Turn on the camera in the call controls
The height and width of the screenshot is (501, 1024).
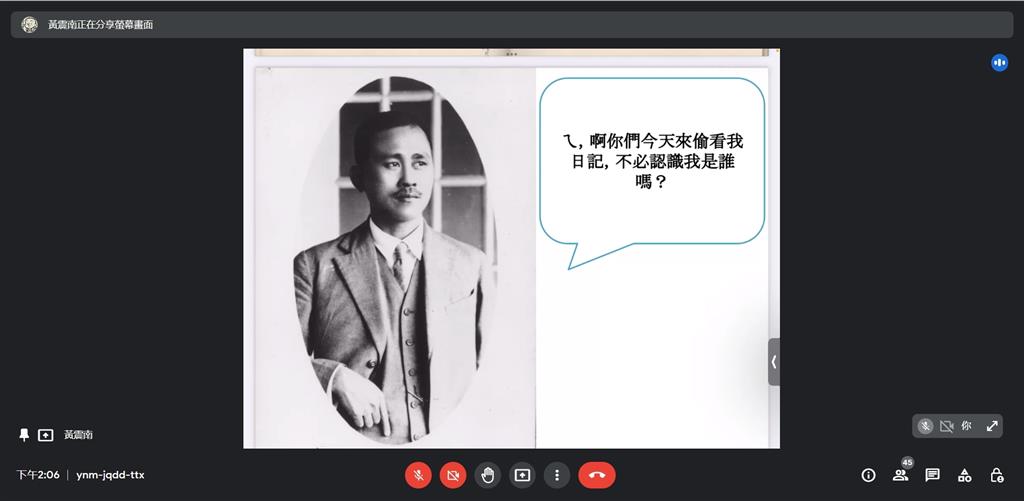[x=453, y=476]
